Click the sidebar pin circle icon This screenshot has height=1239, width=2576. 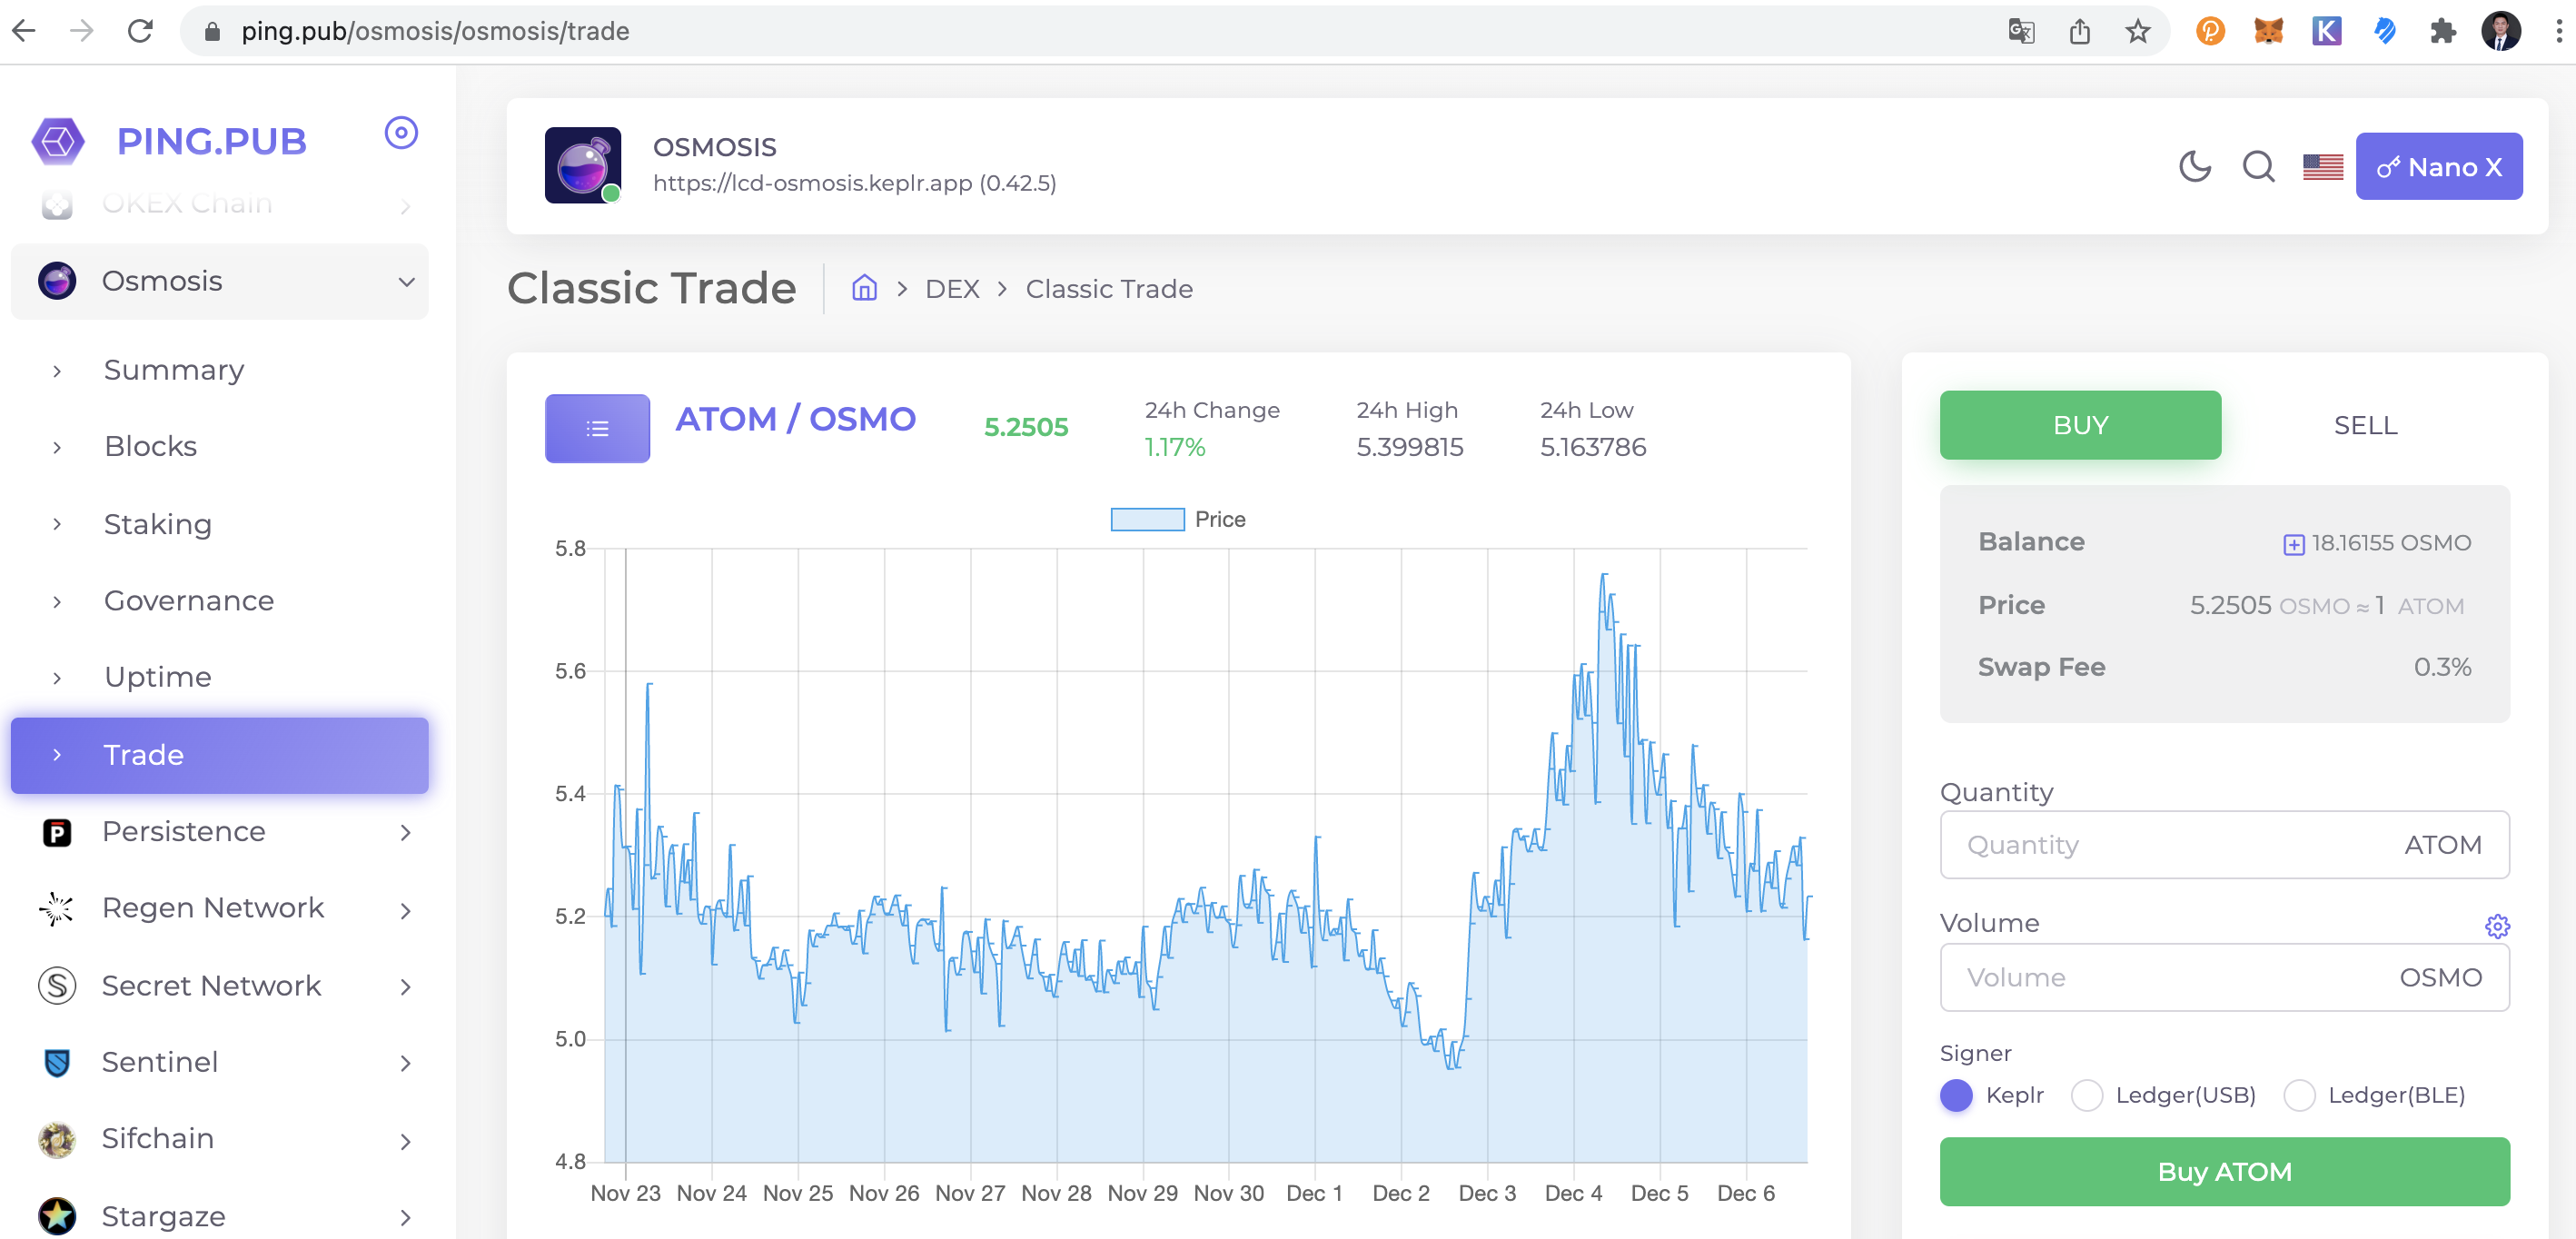click(401, 133)
